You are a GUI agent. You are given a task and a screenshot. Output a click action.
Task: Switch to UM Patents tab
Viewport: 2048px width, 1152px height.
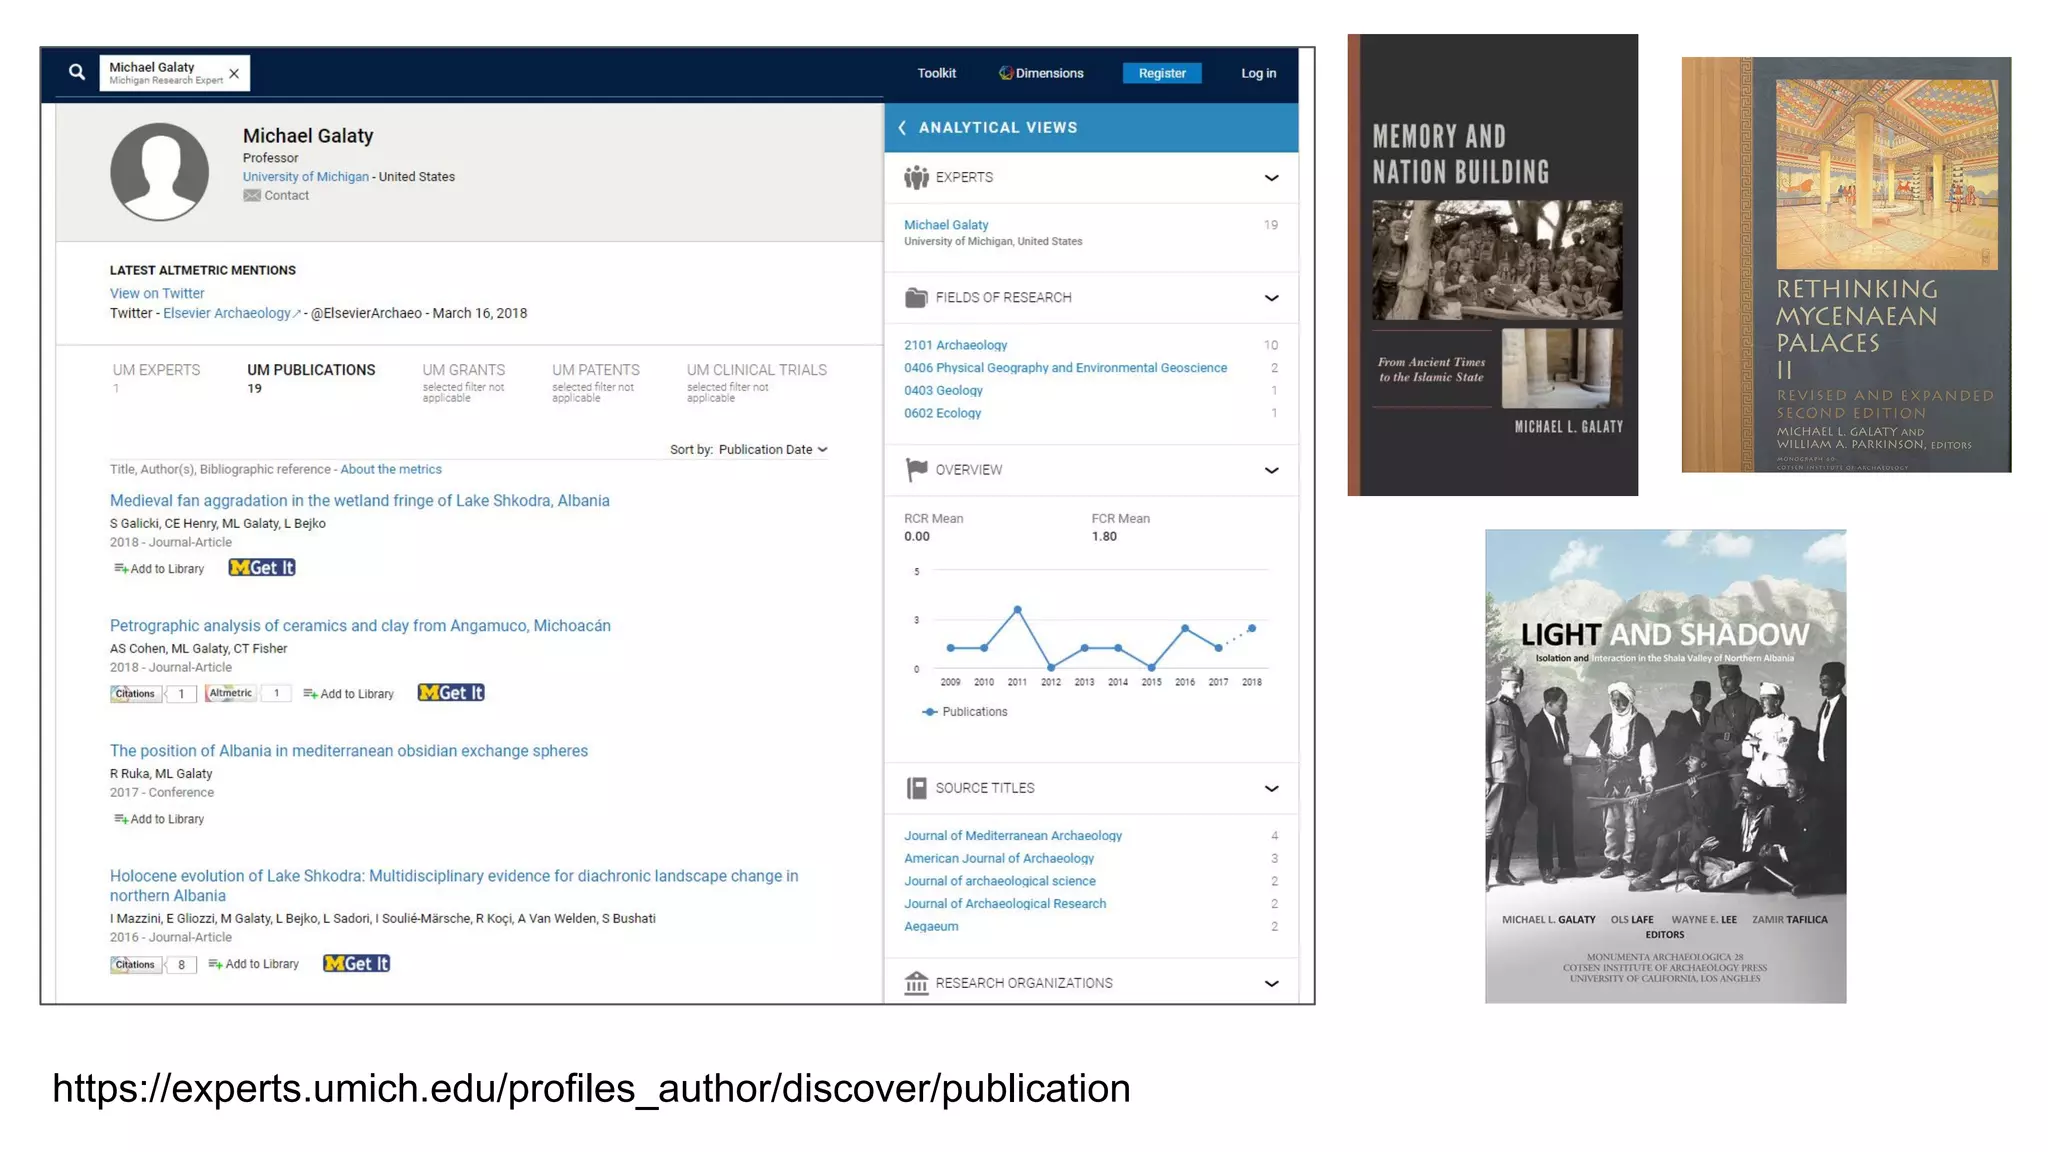[x=596, y=382]
